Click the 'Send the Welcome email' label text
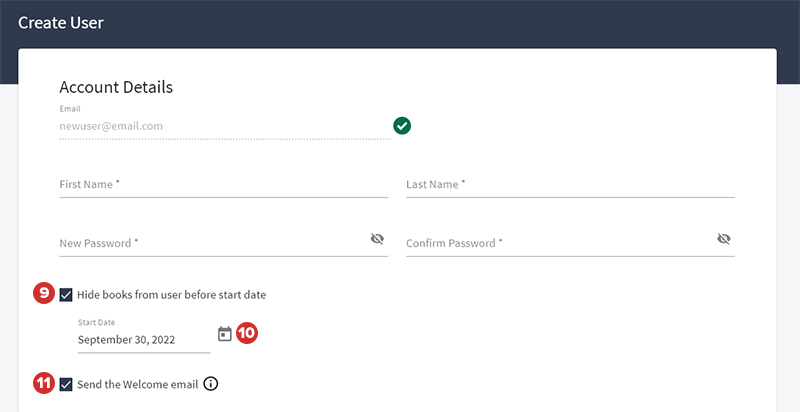 click(137, 384)
